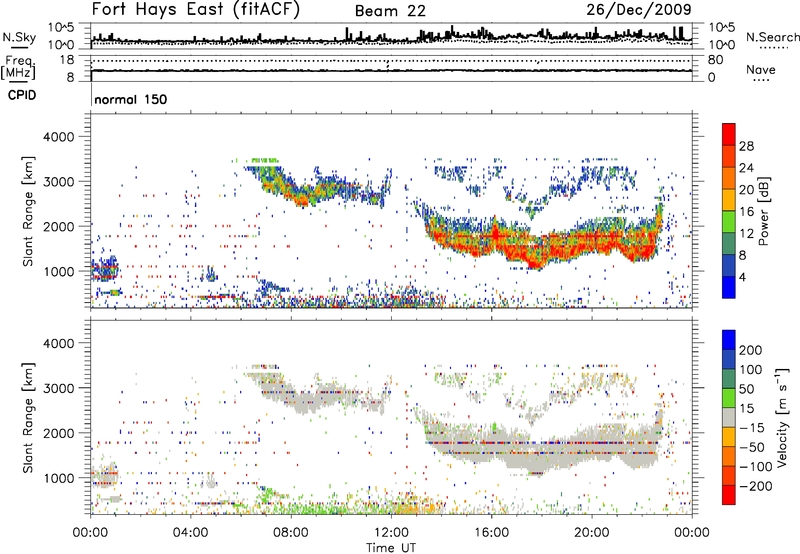800x554 pixels.
Task: Click the '04:00' time axis tick
Action: 191,532
